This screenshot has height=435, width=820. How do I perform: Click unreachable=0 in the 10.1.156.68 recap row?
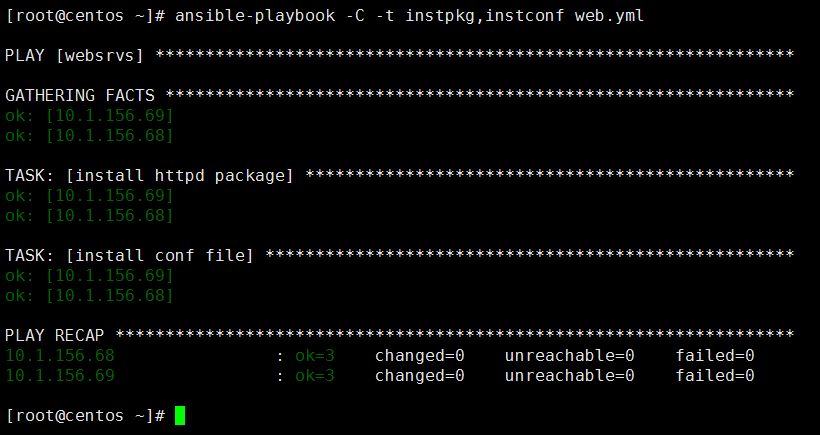click(x=570, y=356)
